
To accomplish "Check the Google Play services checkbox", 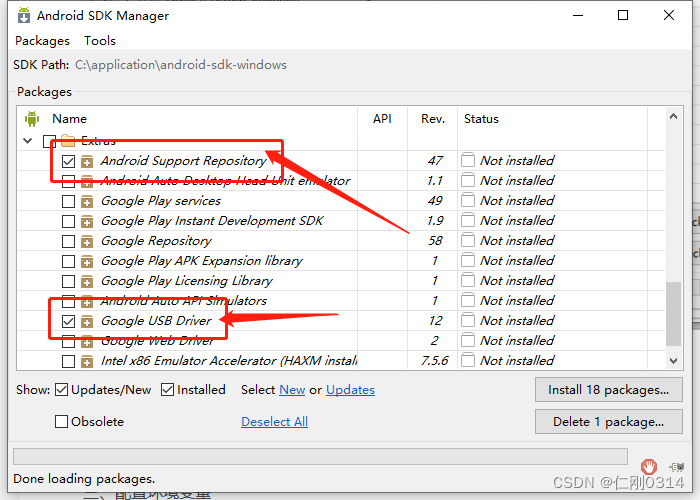I will click(x=68, y=201).
